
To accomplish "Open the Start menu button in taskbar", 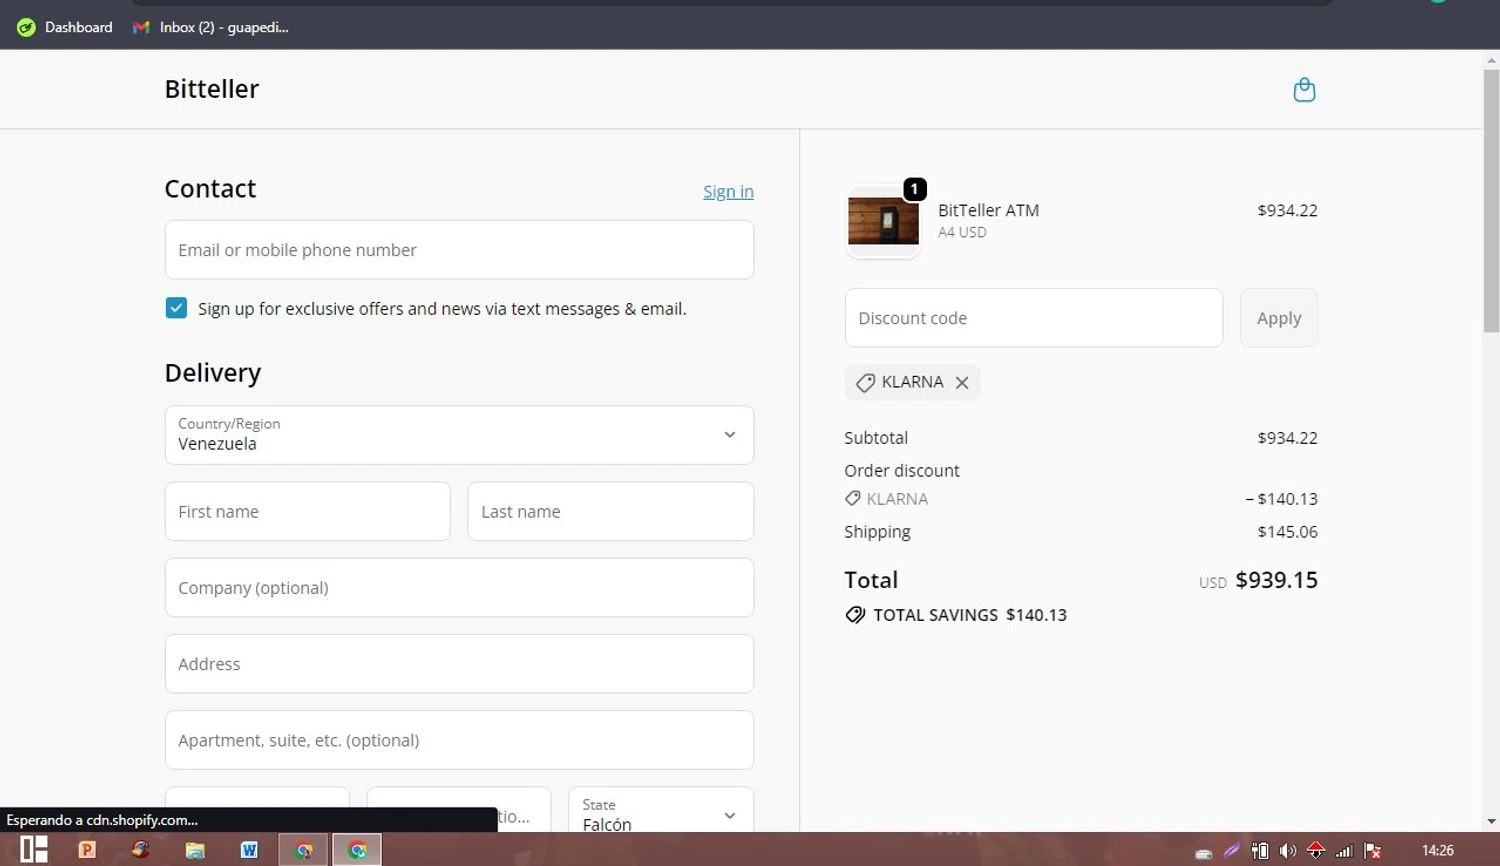I will point(34,850).
